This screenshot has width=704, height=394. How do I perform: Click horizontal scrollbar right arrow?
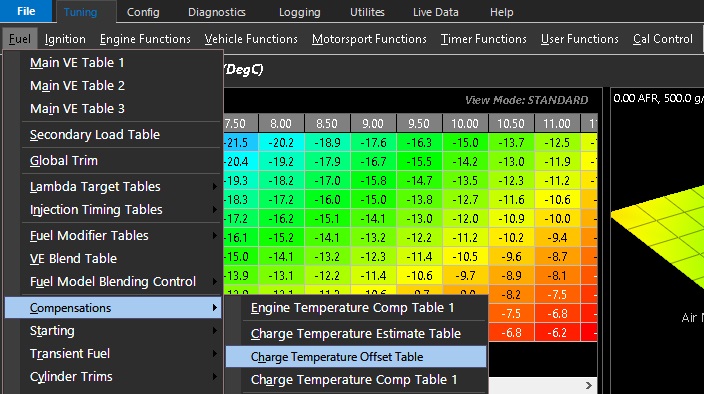[x=589, y=386]
